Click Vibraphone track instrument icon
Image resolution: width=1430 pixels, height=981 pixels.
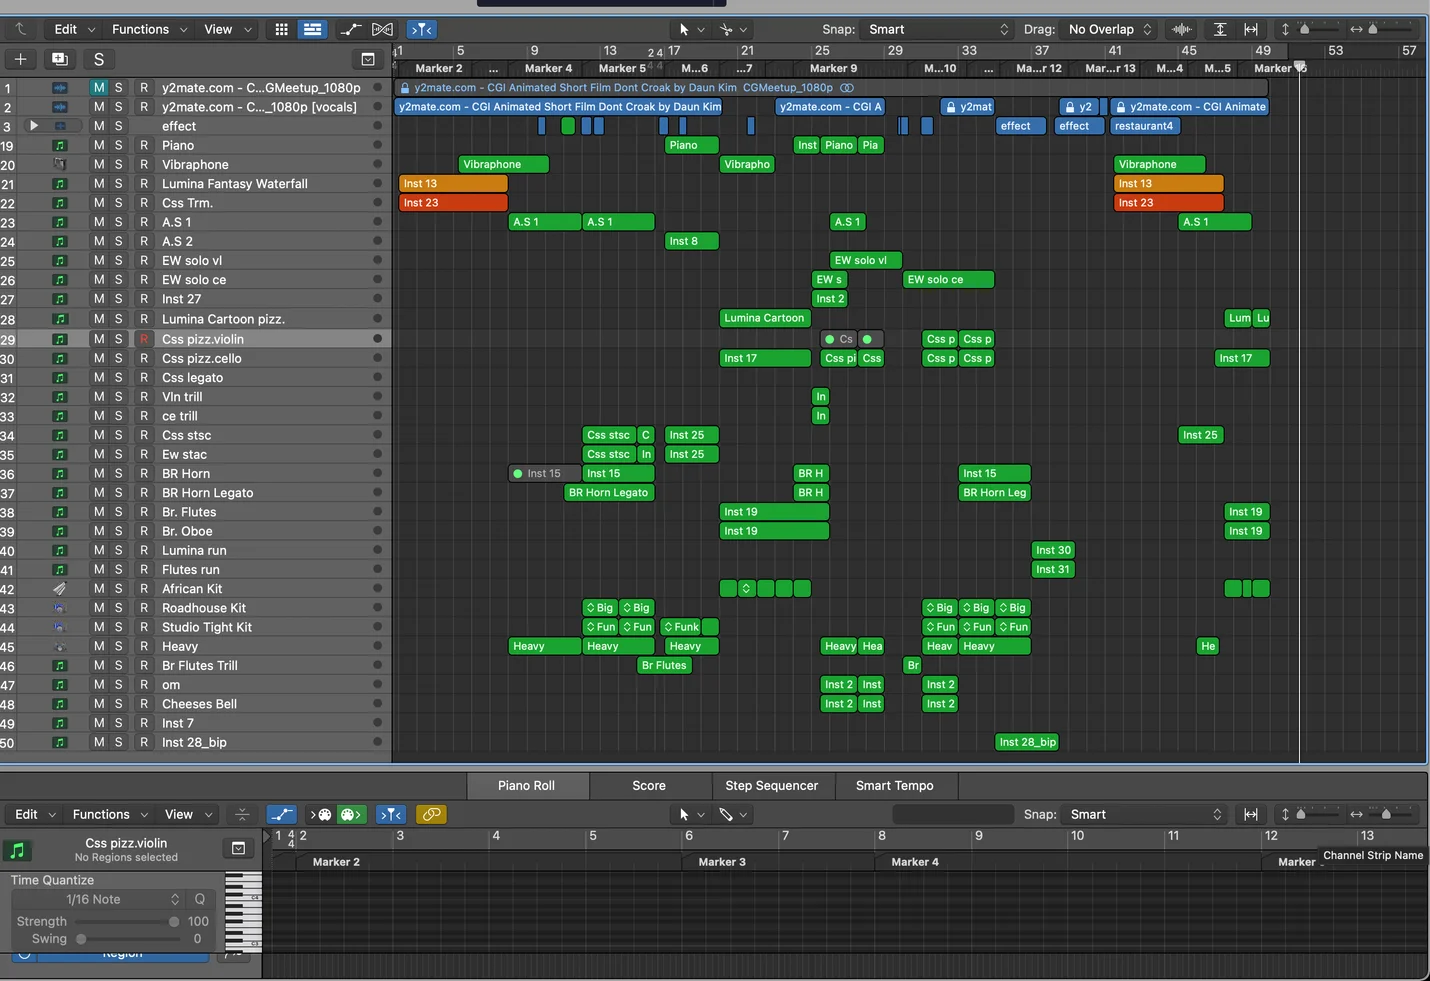click(60, 164)
